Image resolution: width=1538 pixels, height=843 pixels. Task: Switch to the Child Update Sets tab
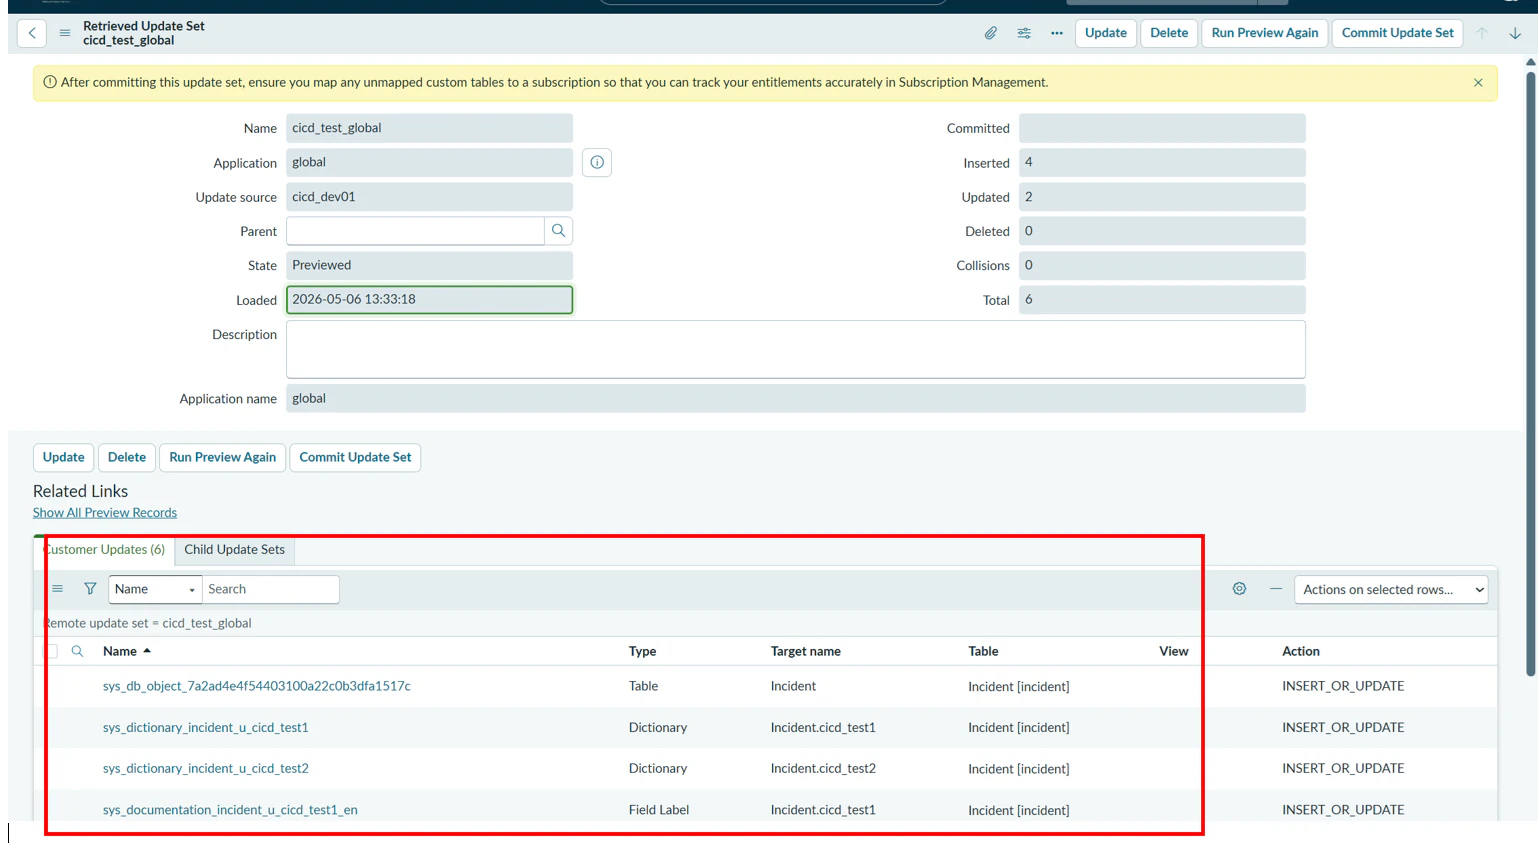[x=234, y=550]
